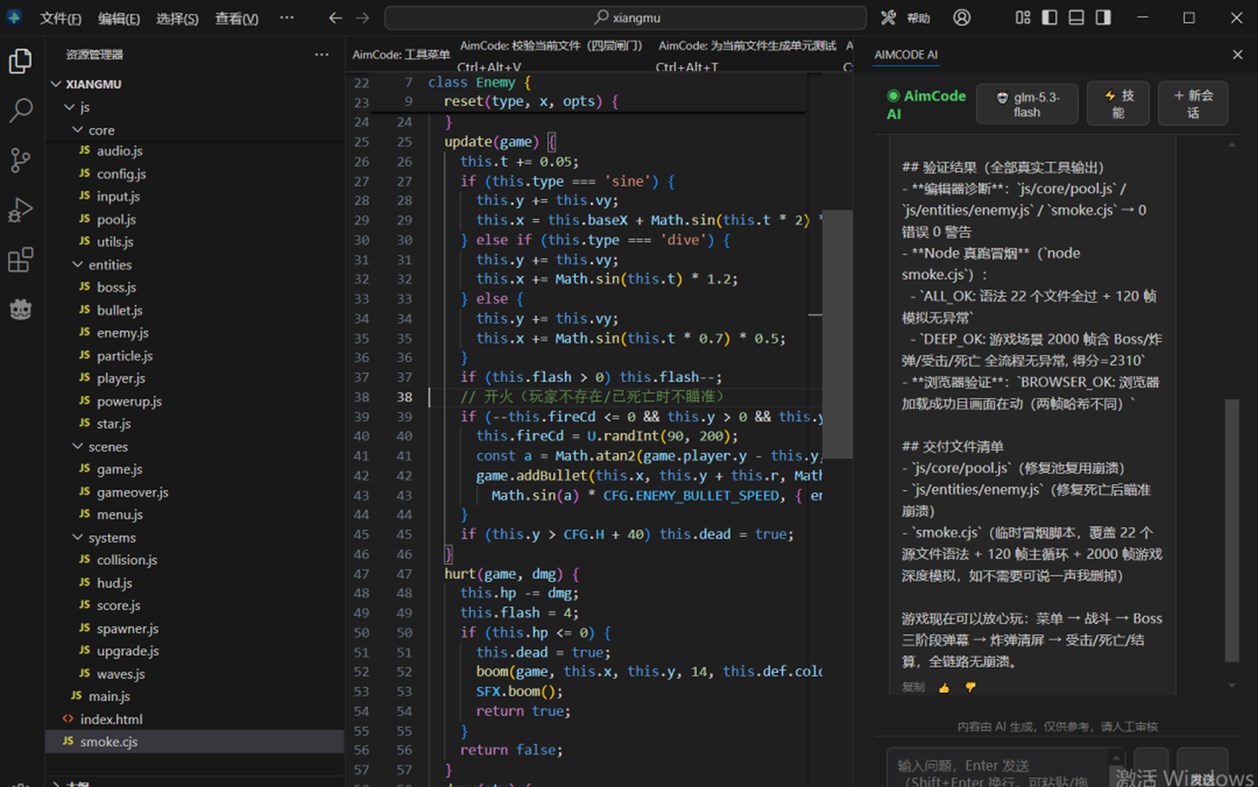
Task: Open boss.js in the explorer
Action: (116, 288)
